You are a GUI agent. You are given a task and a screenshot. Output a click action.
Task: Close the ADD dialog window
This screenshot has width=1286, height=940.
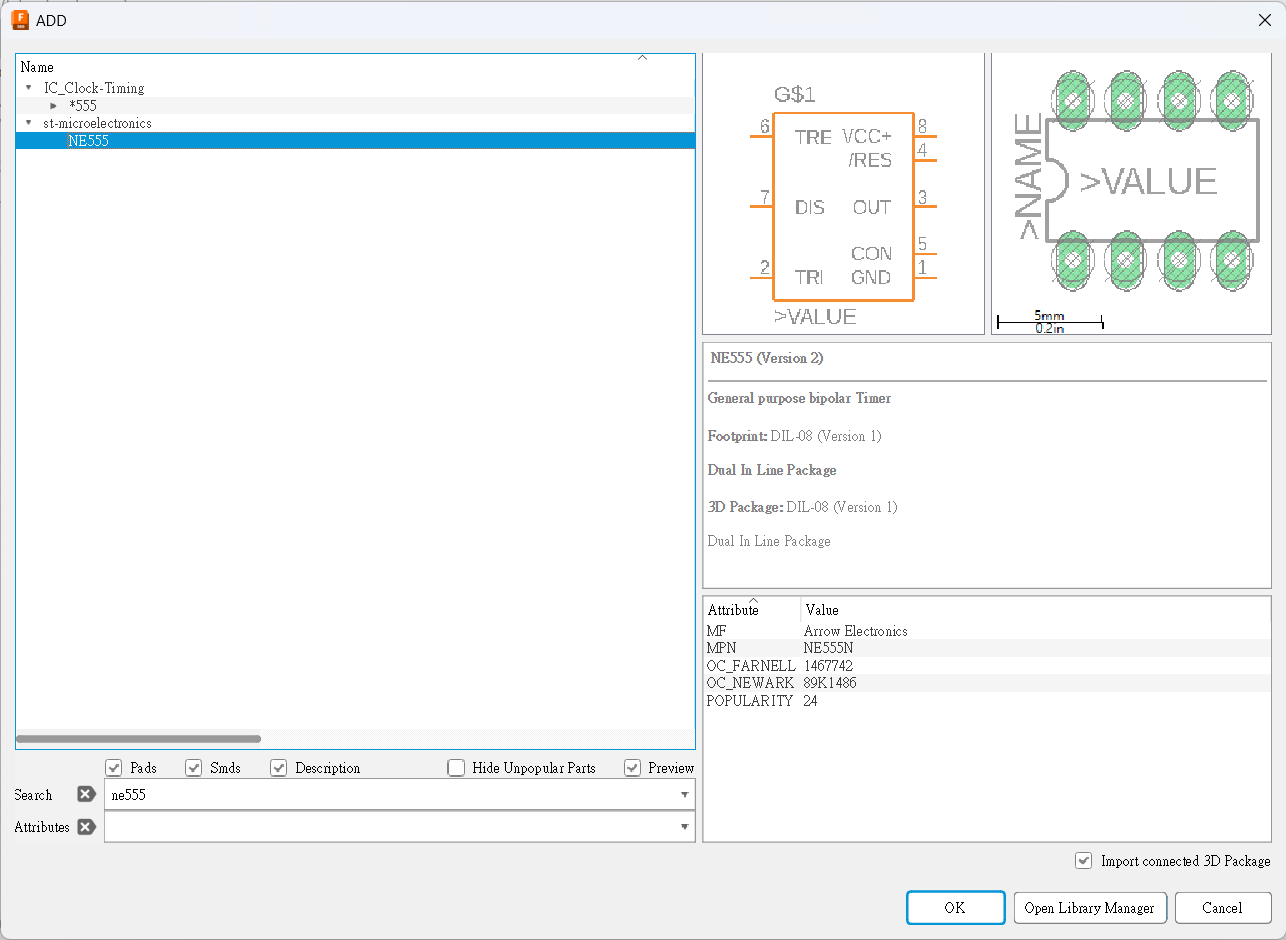pos(1264,20)
